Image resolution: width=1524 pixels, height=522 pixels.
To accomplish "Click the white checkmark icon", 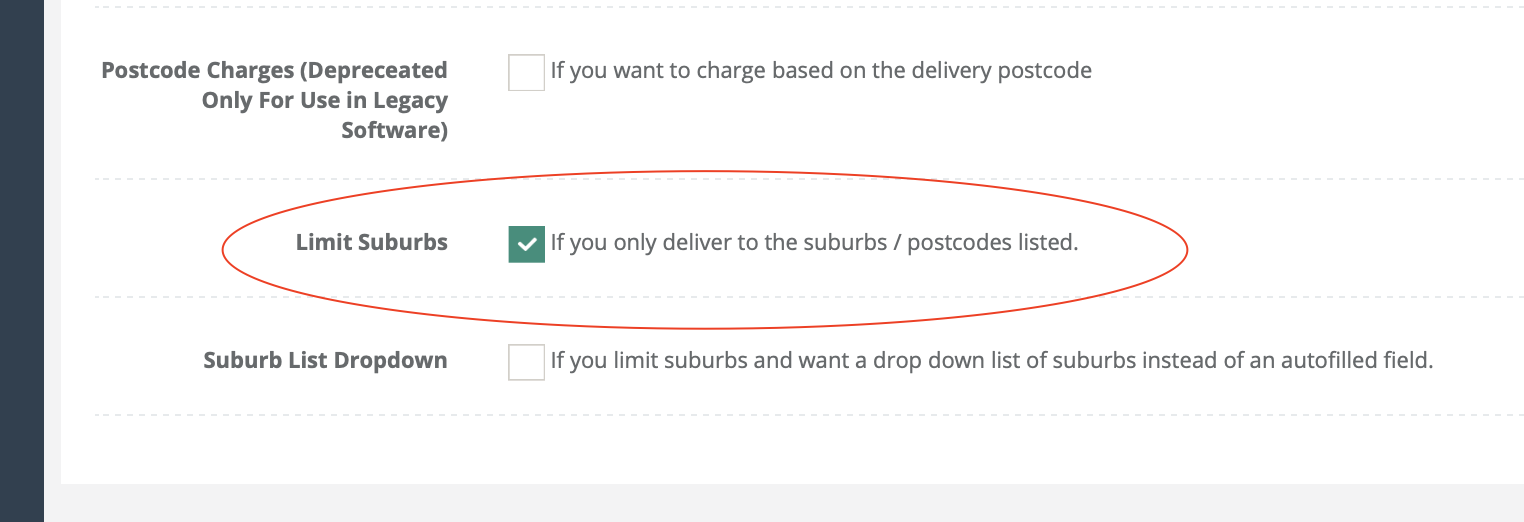I will (x=526, y=244).
